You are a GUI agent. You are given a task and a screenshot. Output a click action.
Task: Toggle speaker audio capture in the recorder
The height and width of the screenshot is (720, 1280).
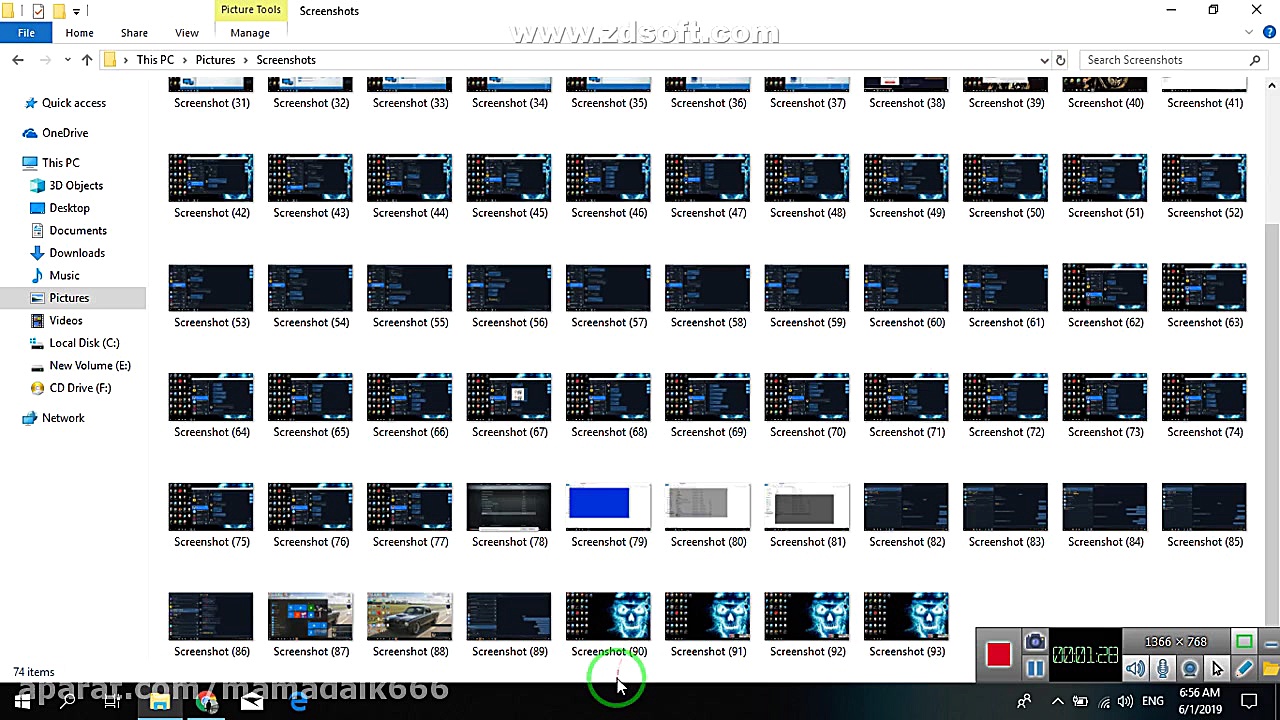click(1135, 669)
